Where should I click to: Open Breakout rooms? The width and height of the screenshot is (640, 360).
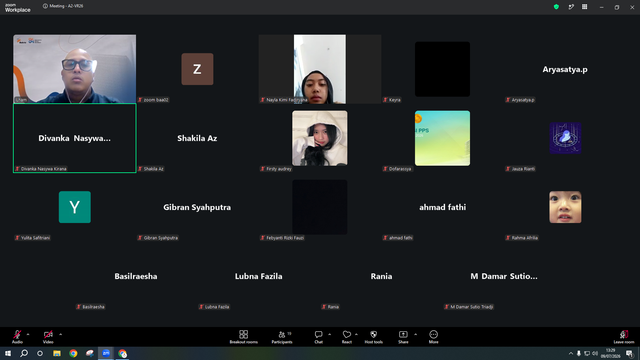coord(244,337)
